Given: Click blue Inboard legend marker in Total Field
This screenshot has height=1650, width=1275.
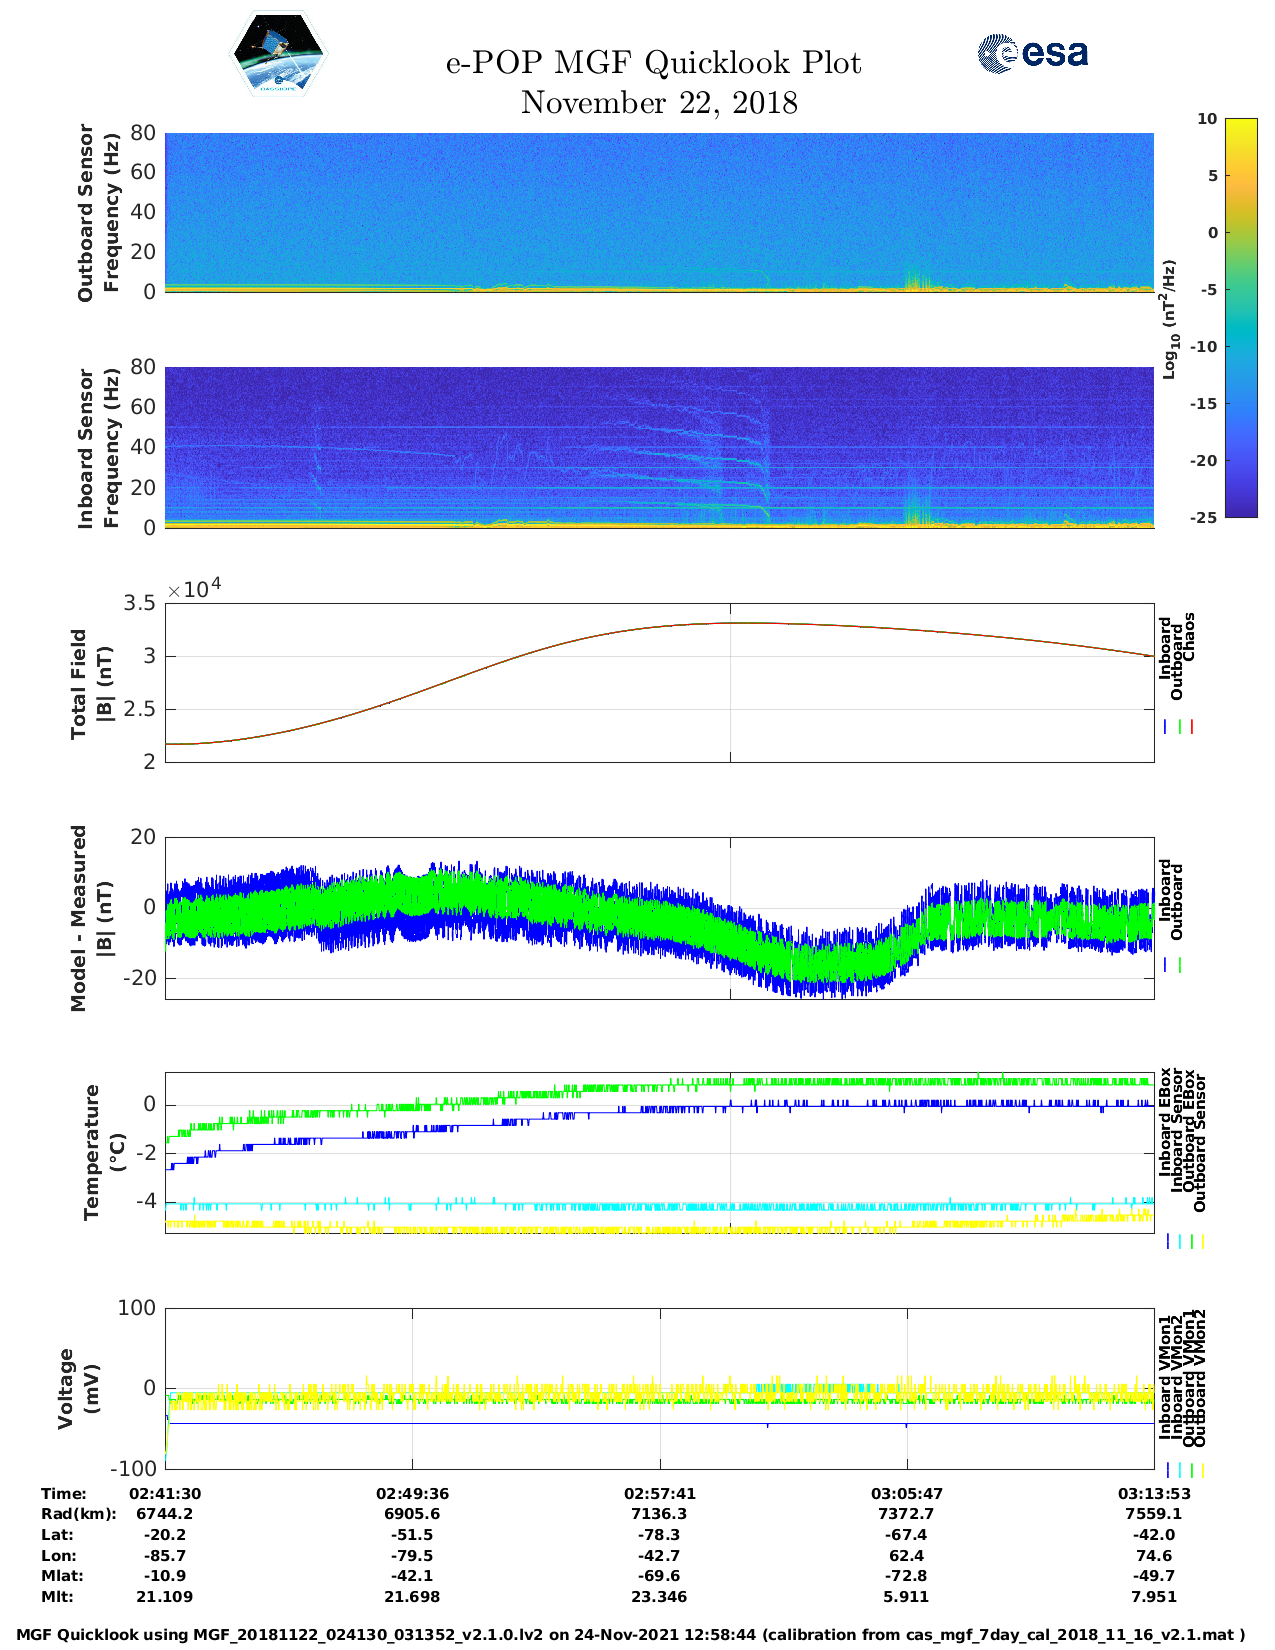Looking at the screenshot, I should [x=1166, y=727].
